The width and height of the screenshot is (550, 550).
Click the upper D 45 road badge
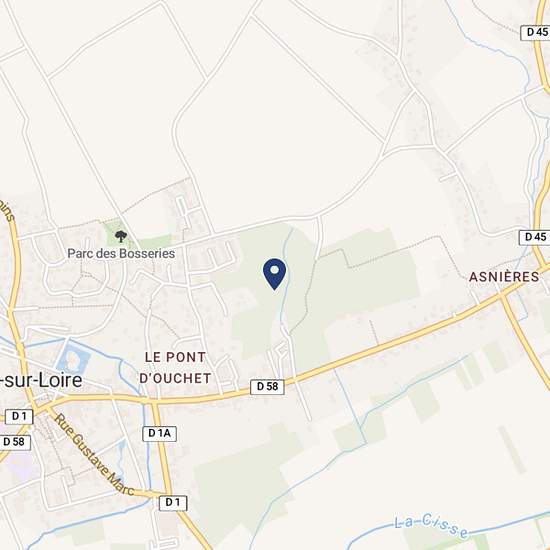[536, 32]
